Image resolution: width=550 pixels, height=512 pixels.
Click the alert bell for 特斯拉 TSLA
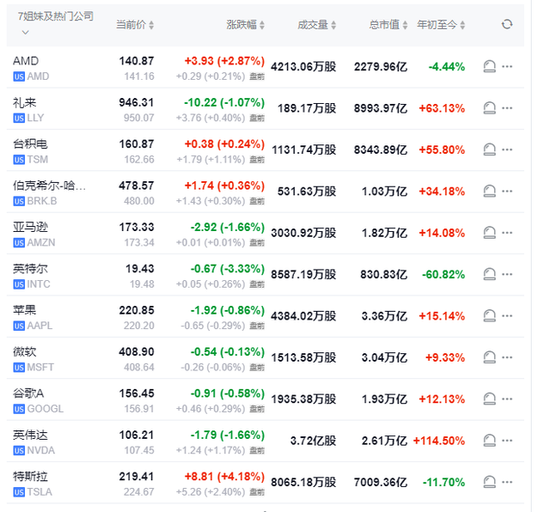(x=489, y=482)
